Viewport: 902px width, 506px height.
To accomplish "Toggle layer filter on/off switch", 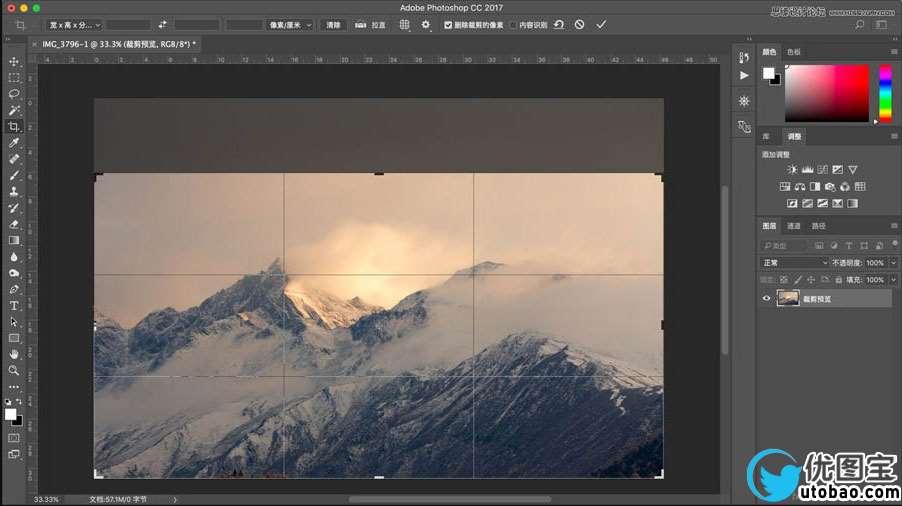I will (895, 244).
